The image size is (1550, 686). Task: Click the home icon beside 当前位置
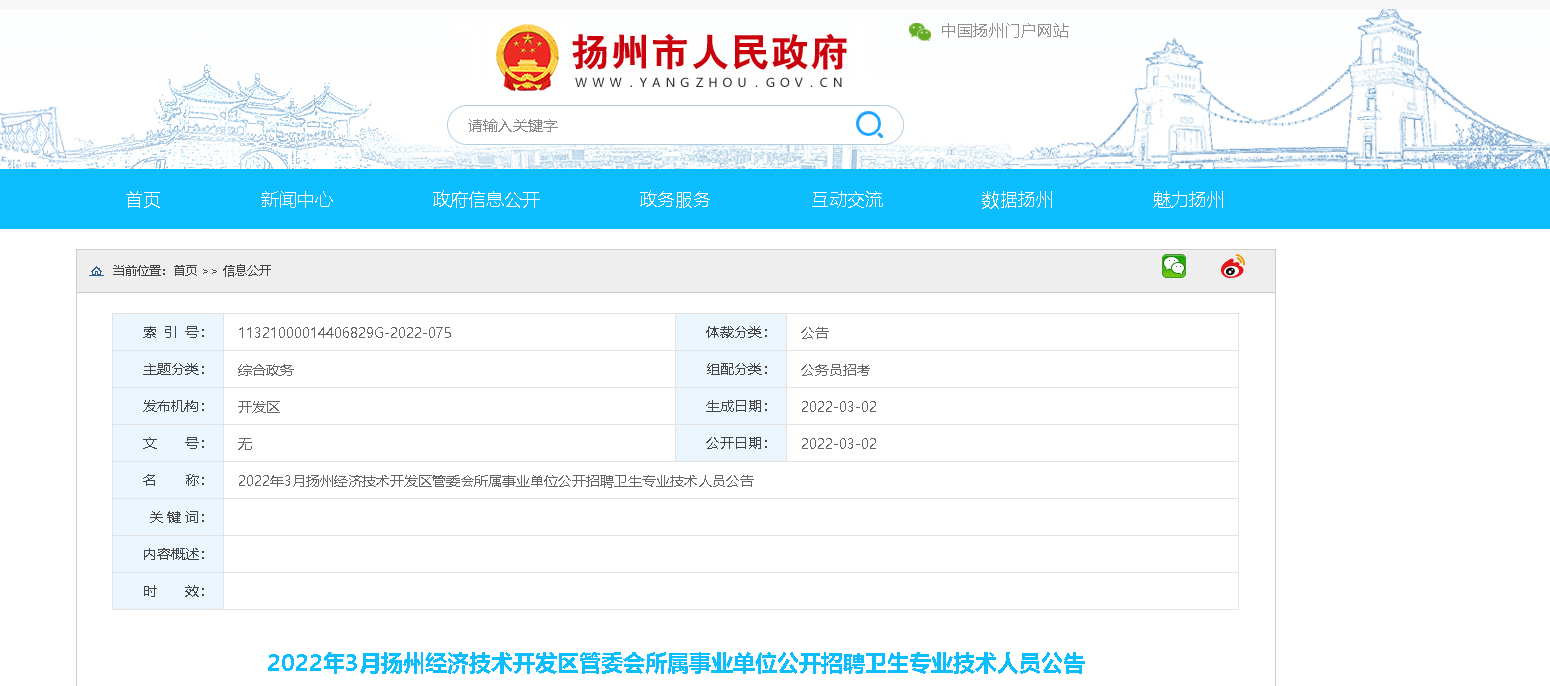pos(97,271)
